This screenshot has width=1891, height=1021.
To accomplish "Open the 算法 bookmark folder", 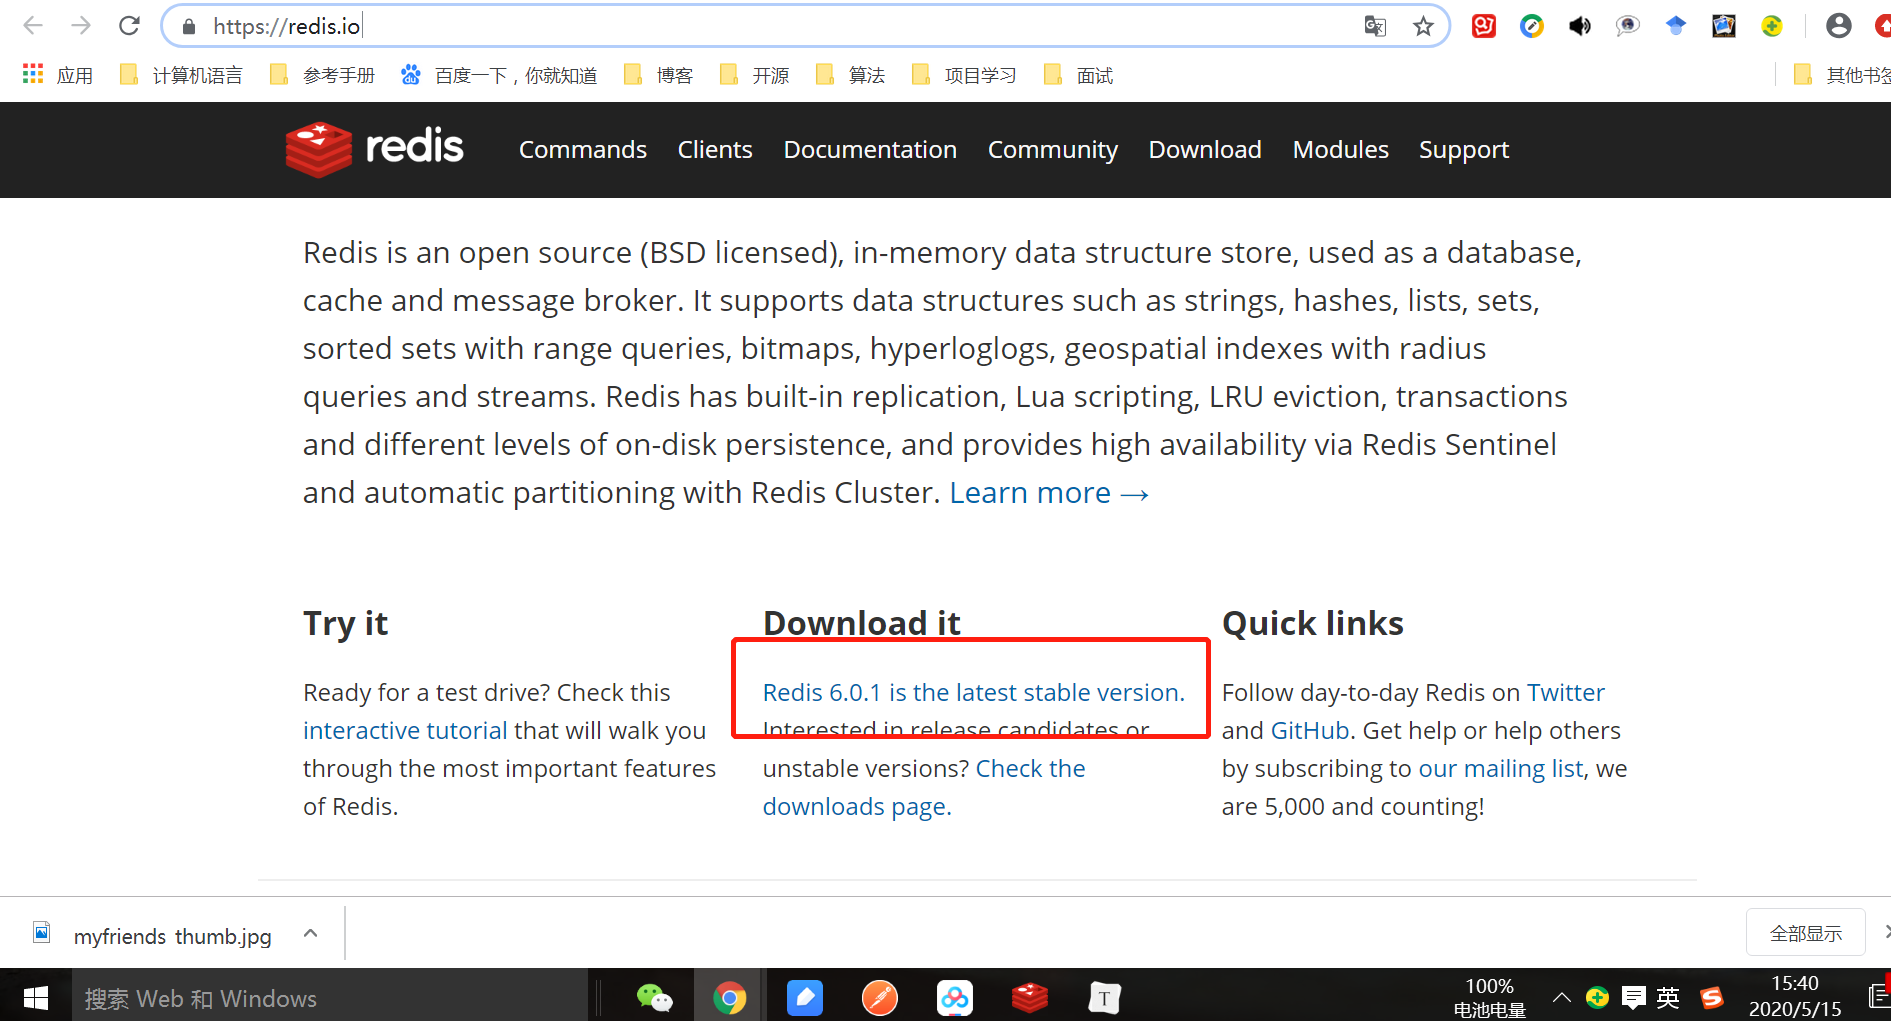I will pos(851,75).
